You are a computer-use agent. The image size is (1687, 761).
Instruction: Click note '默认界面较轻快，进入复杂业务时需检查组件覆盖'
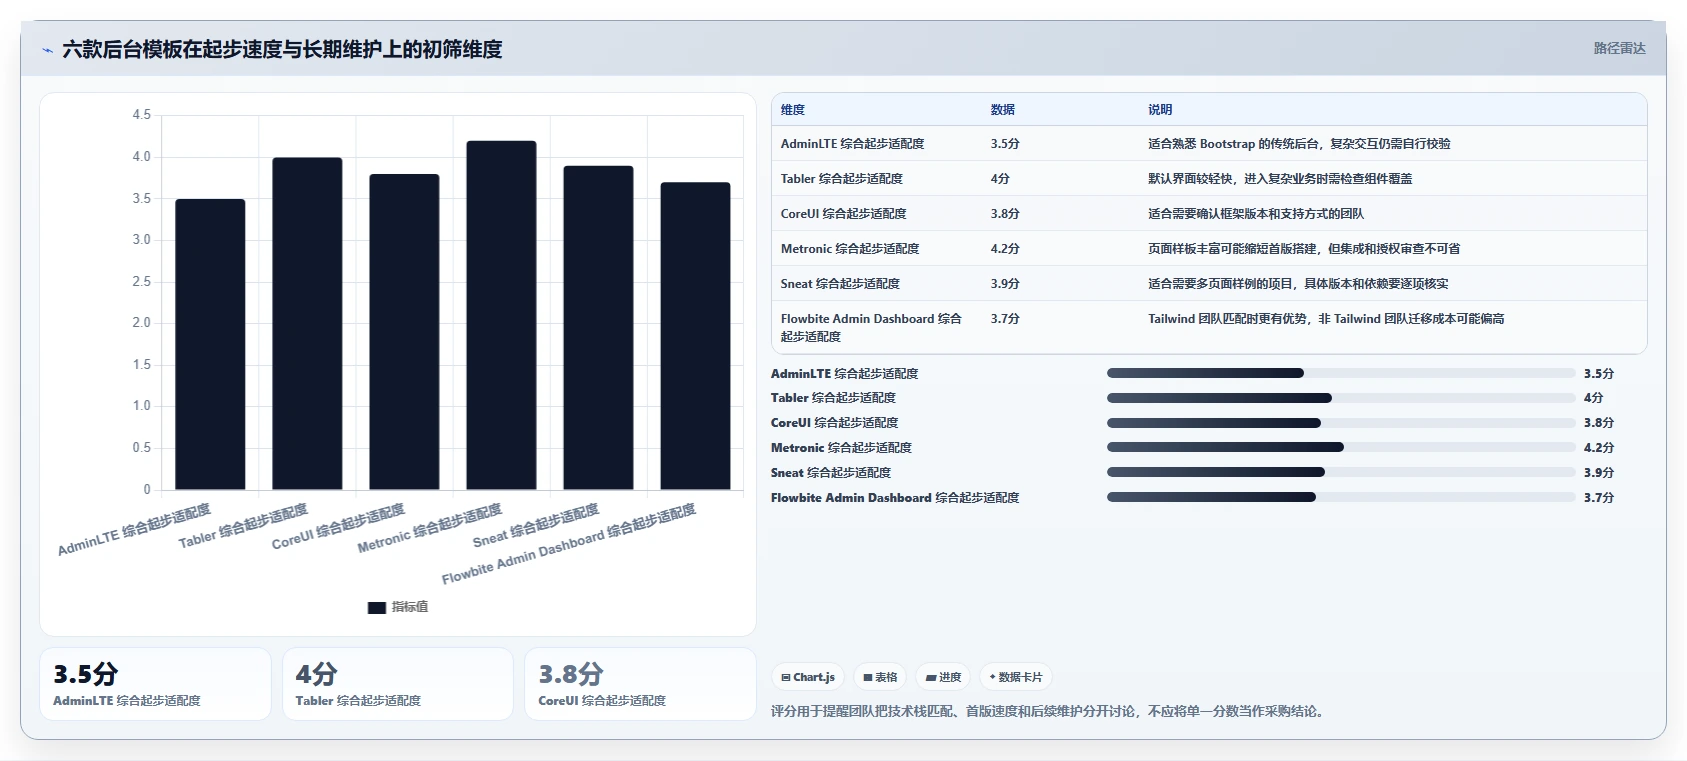(x=1280, y=179)
